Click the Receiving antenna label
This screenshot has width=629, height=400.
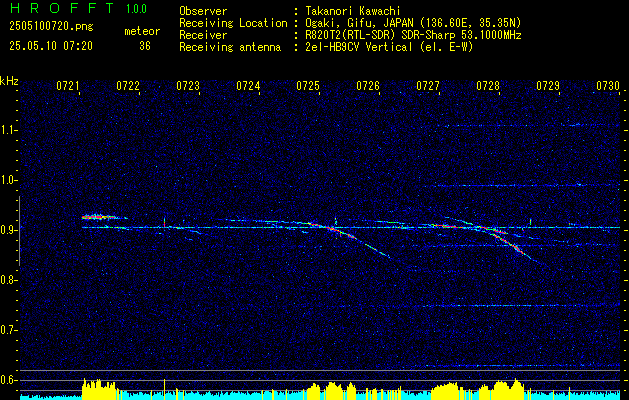coord(230,47)
